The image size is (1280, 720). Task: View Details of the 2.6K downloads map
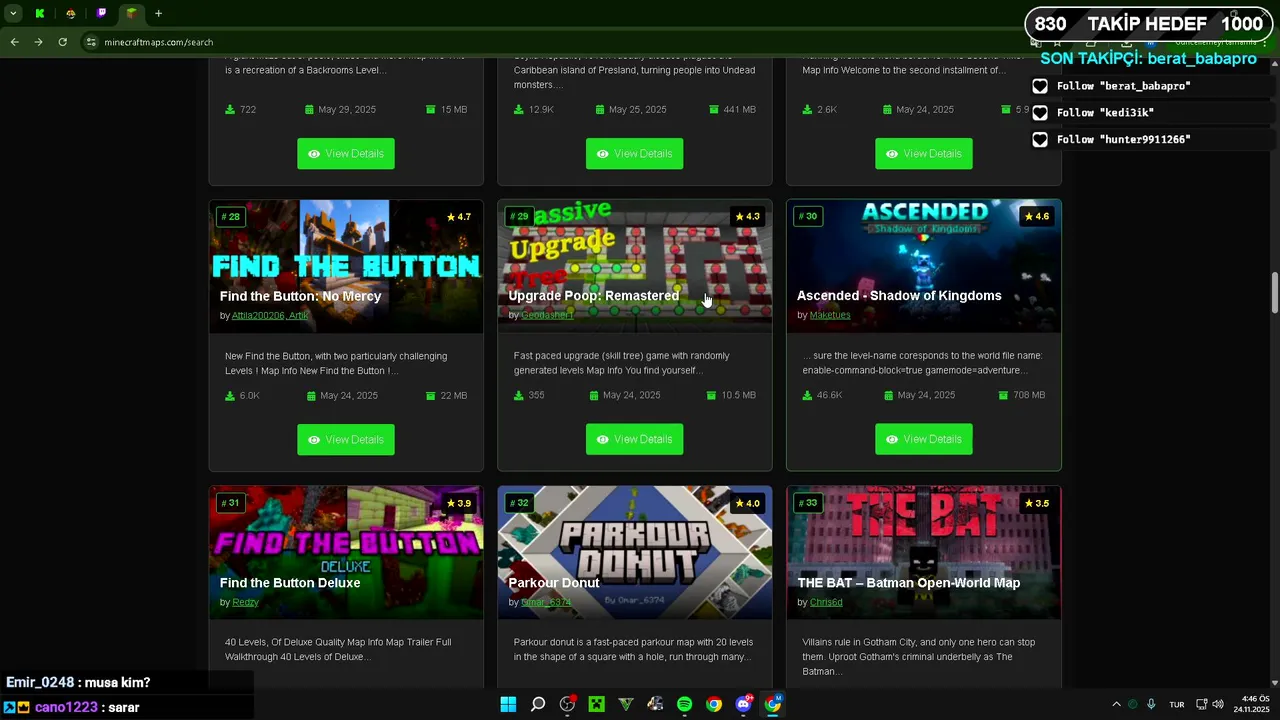pyautogui.click(x=924, y=154)
